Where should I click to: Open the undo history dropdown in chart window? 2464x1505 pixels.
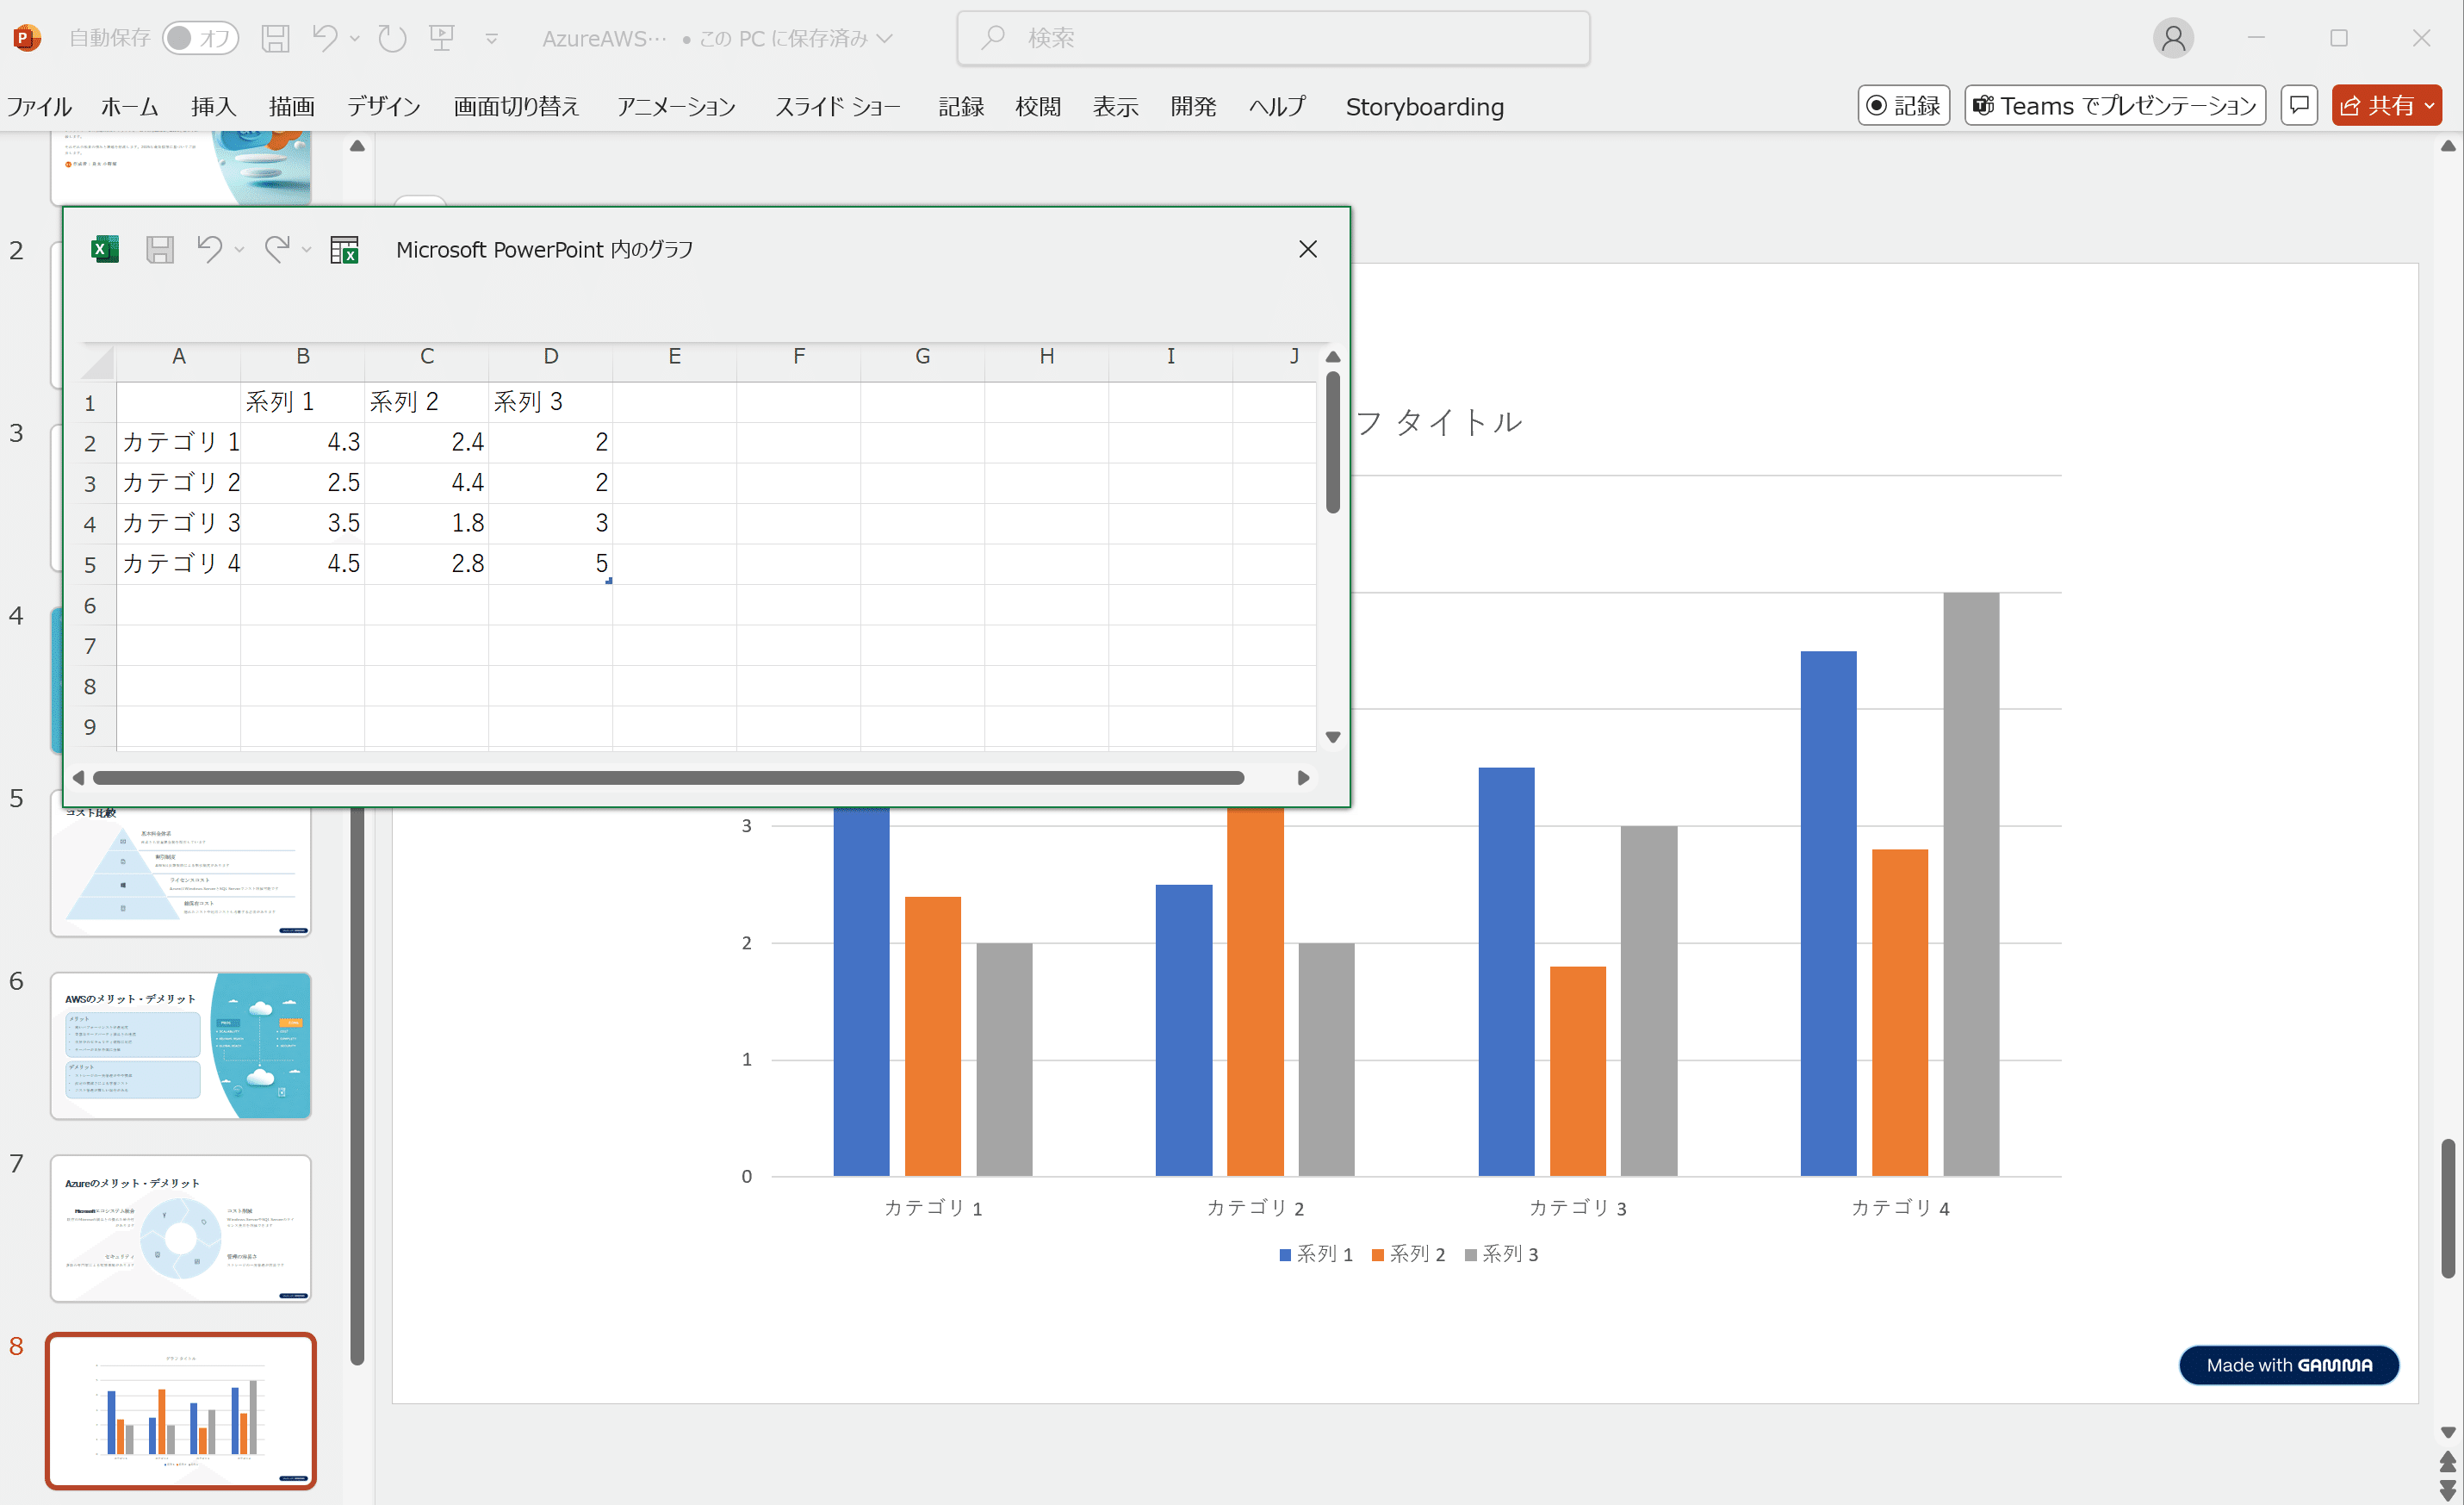click(x=240, y=250)
